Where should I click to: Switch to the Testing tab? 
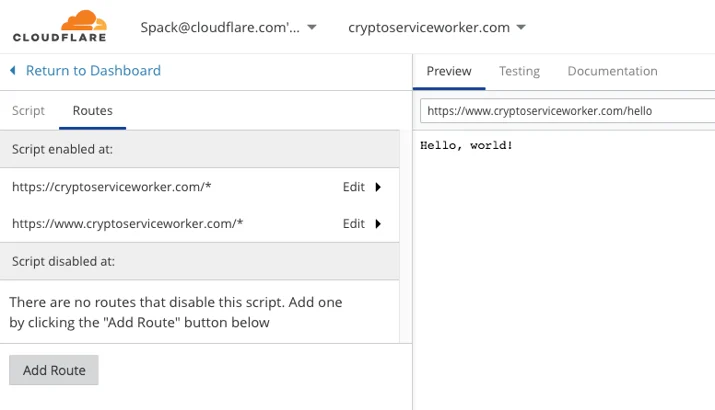pos(519,71)
